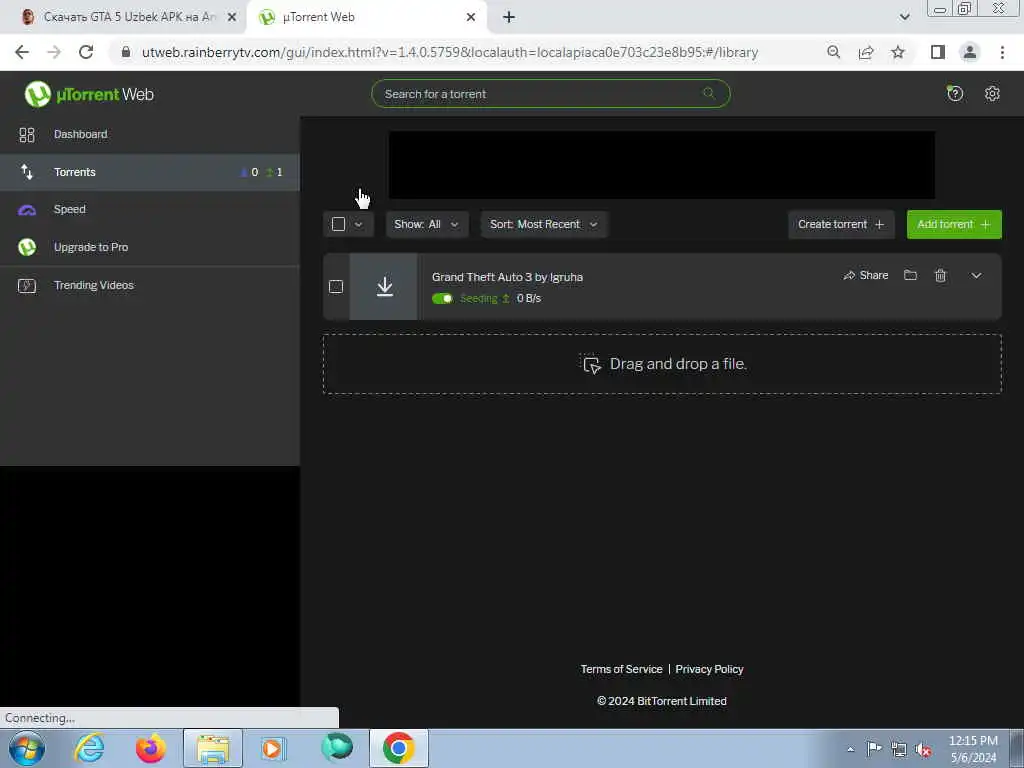Open the Privacy Policy link
Viewport: 1024px width, 768px height.
click(x=709, y=669)
